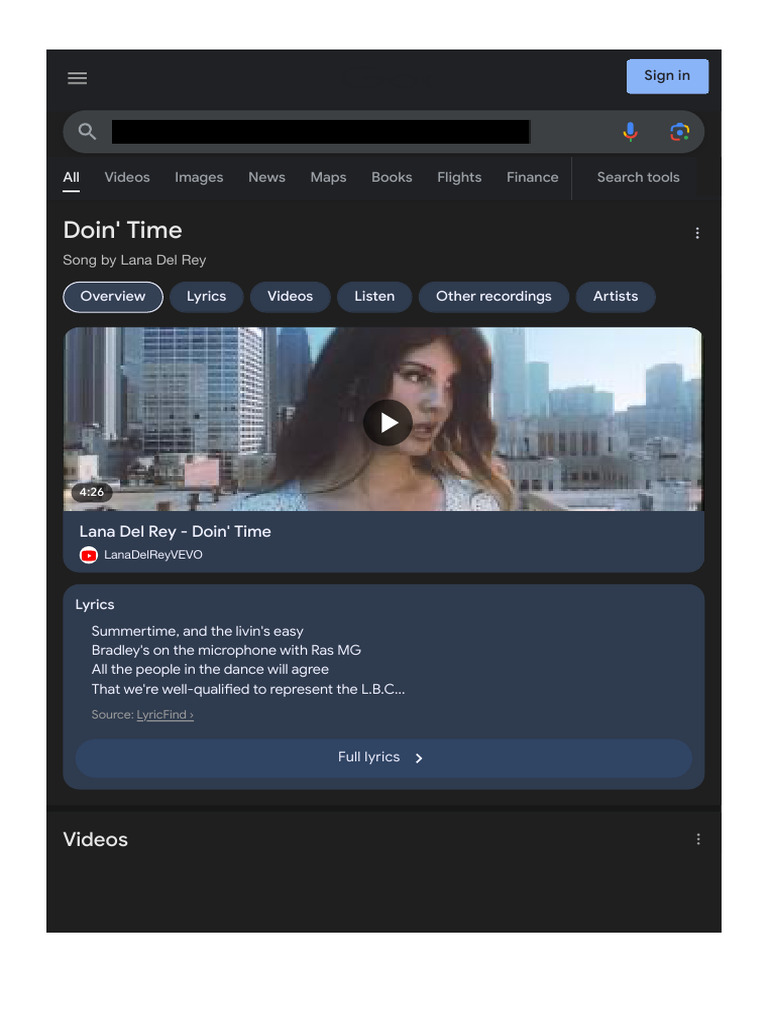
Task: Select the Videos chip under Doin' Time
Action: (290, 297)
